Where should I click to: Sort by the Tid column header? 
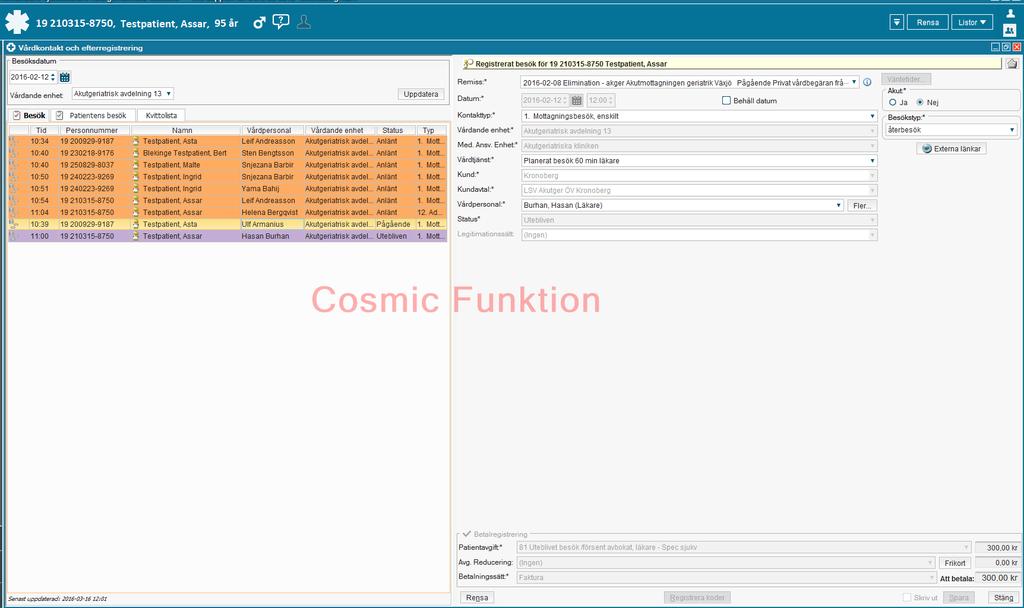(41, 131)
